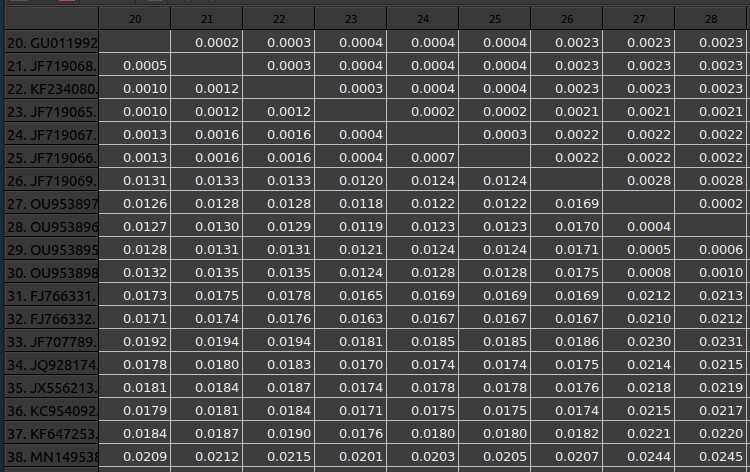Select row header 32. FJ766332
Viewport: 750px width, 472px height.
tap(52, 318)
